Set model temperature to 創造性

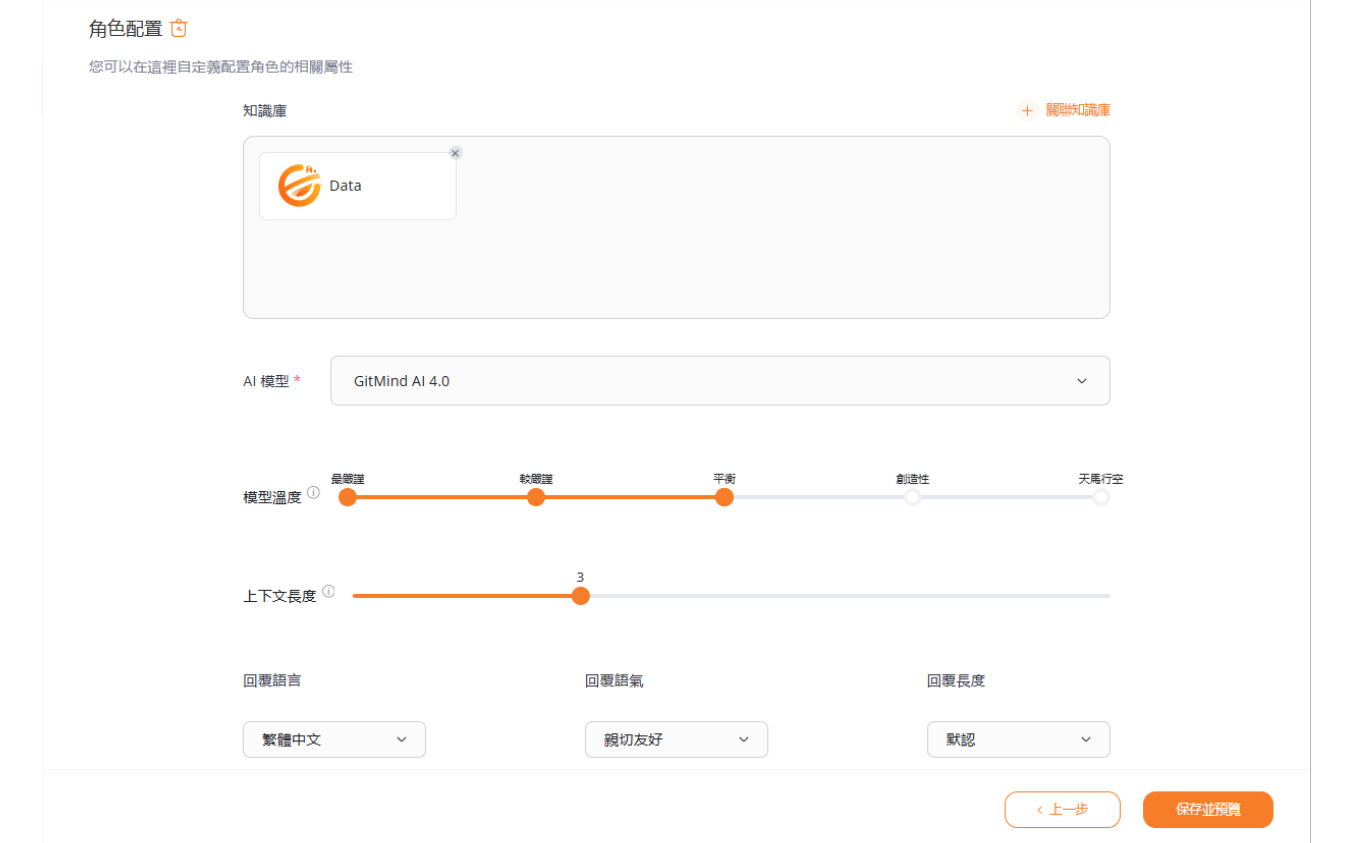tap(912, 497)
